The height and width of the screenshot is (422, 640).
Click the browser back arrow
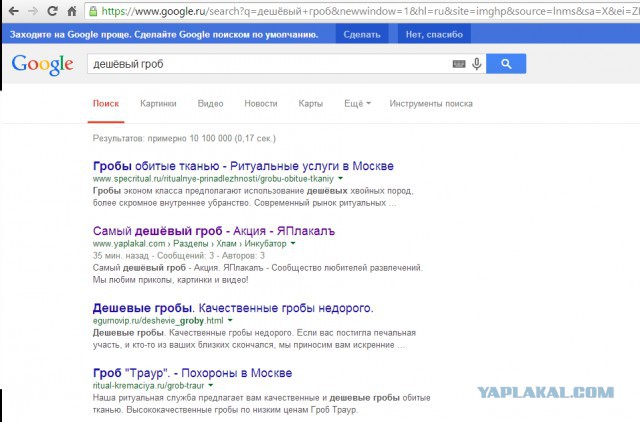(13, 11)
